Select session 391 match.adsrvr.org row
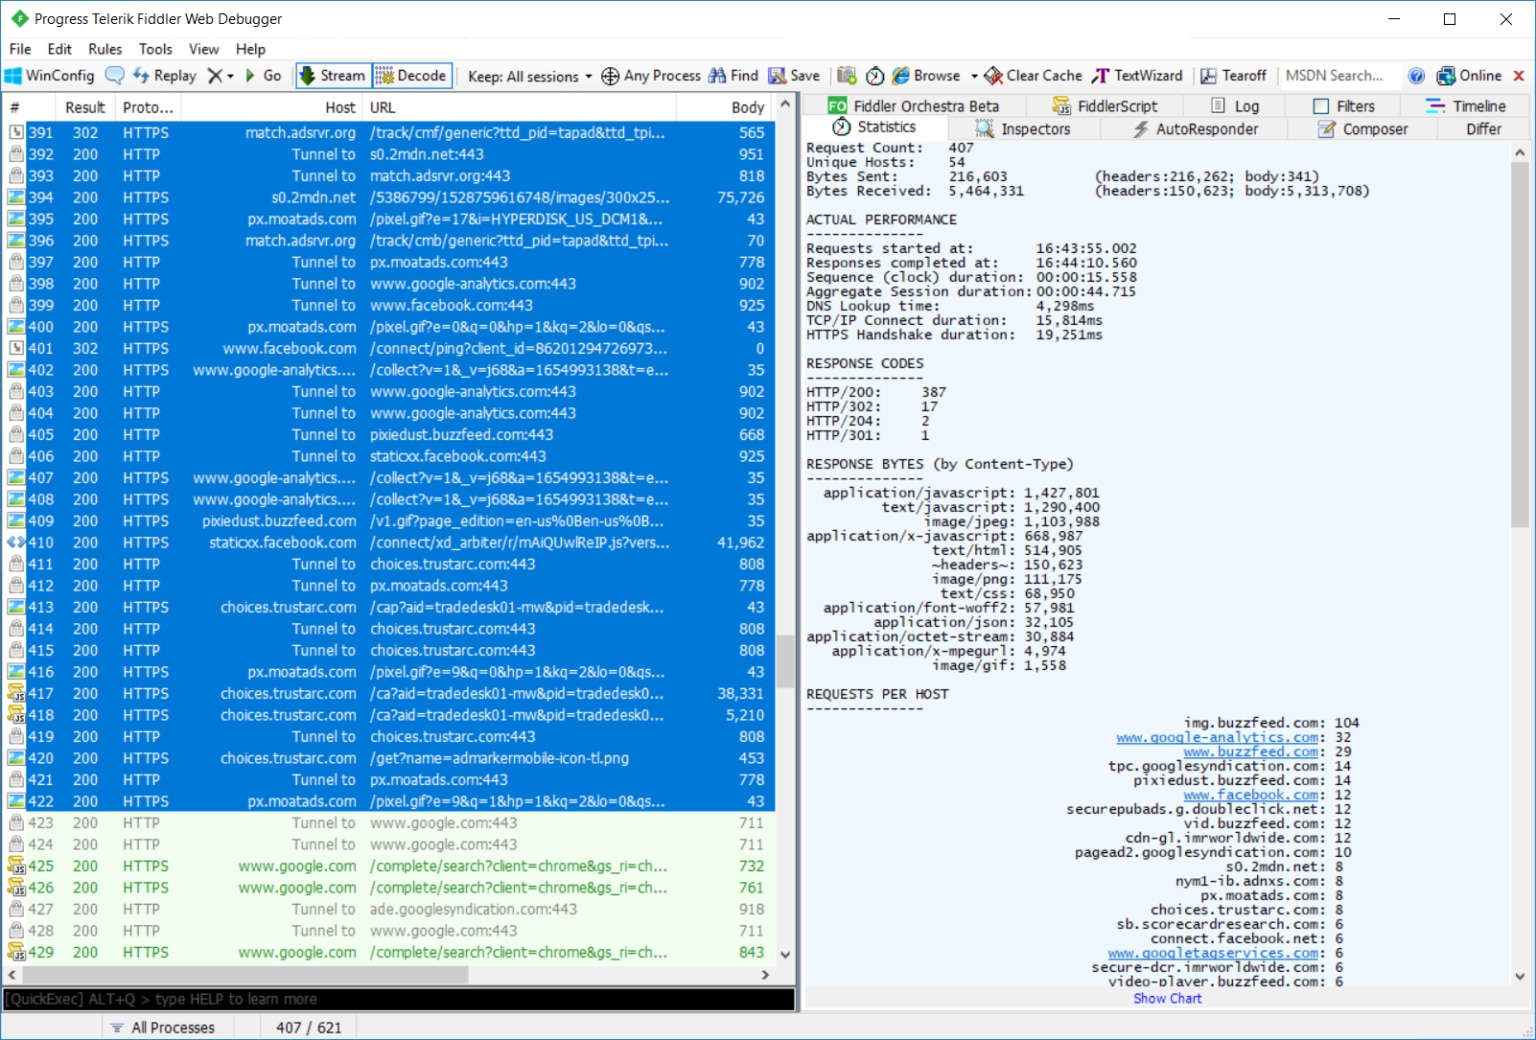The image size is (1536, 1040). pyautogui.click(x=388, y=133)
